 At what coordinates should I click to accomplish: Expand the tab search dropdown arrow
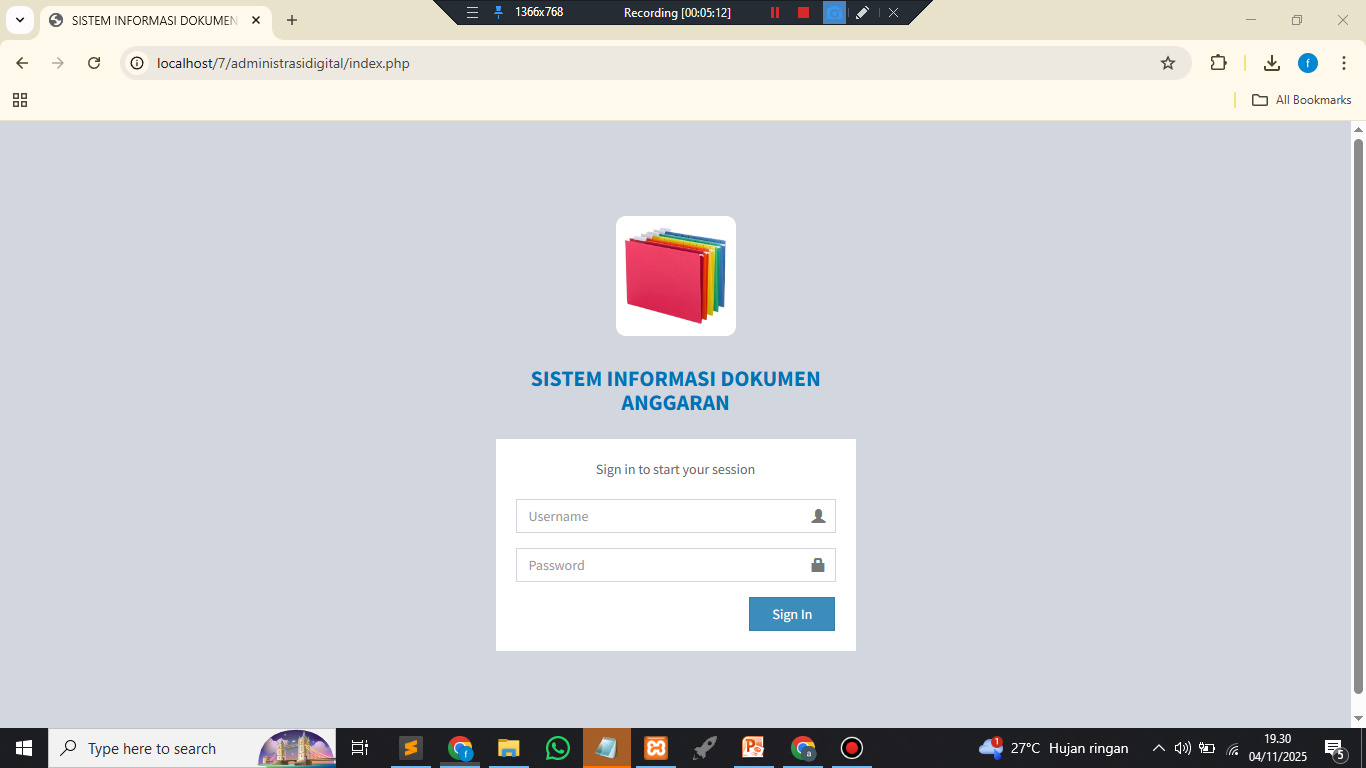19,20
